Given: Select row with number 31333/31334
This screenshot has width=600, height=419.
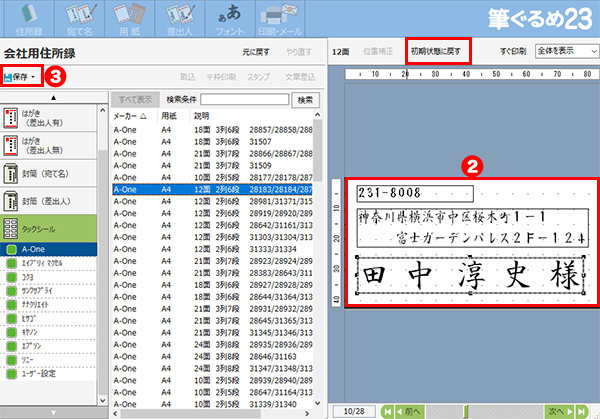Looking at the screenshot, I should coord(212,249).
